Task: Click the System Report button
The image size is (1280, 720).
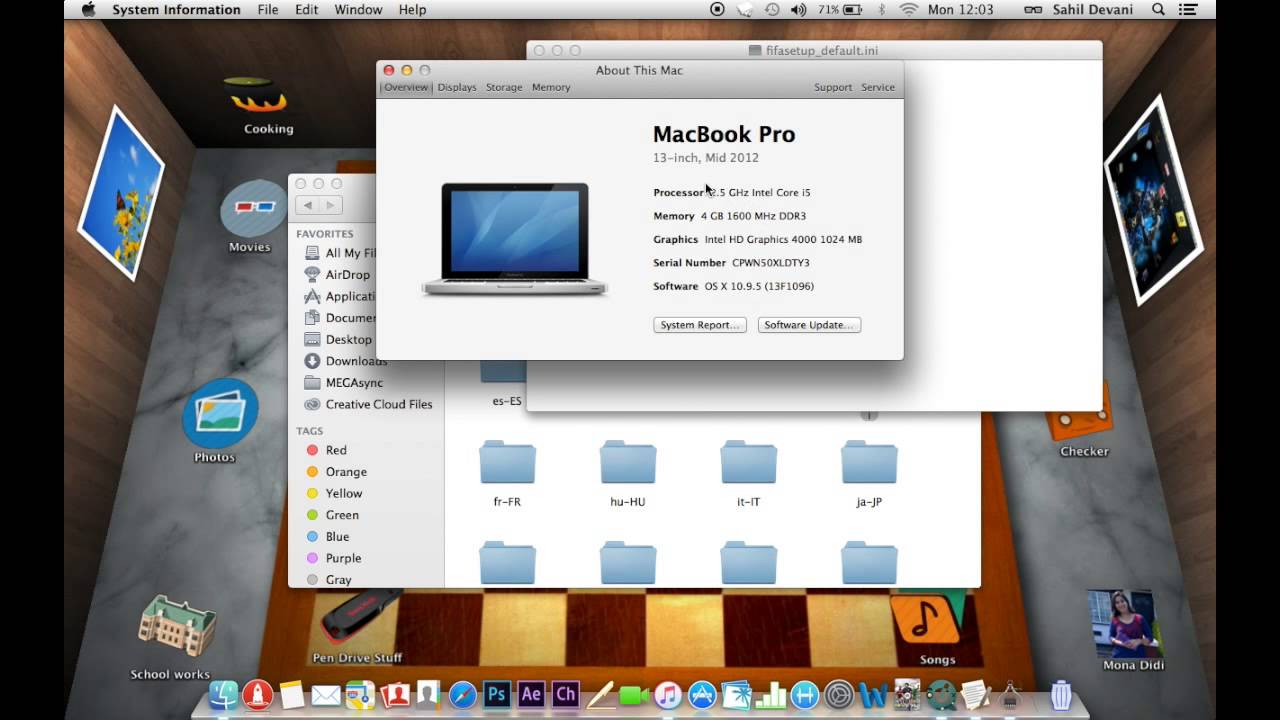Action: [700, 325]
